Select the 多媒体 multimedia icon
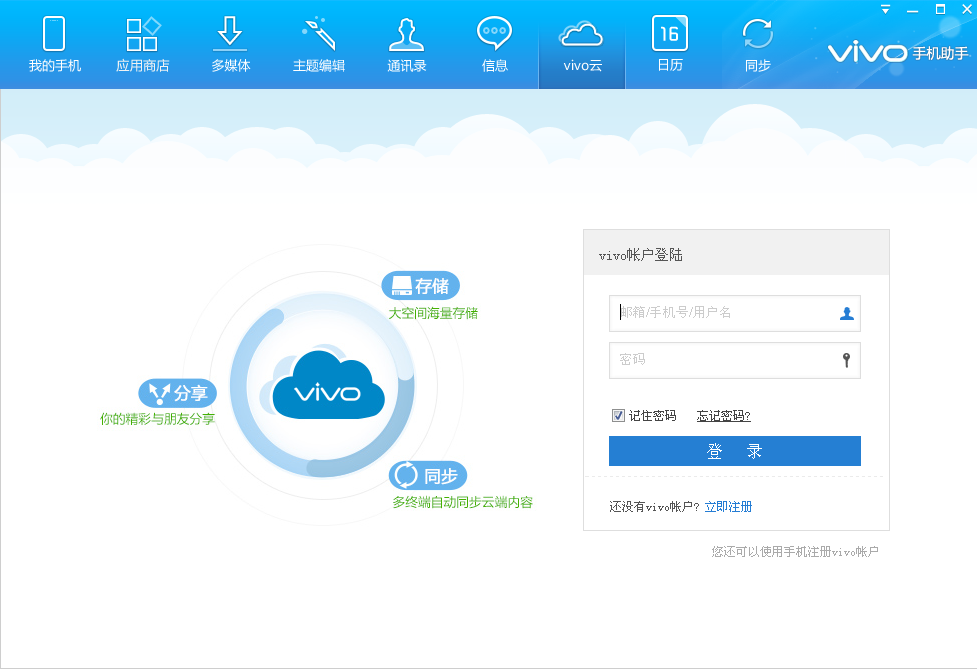Screen dimensions: 977x669 pos(230,43)
